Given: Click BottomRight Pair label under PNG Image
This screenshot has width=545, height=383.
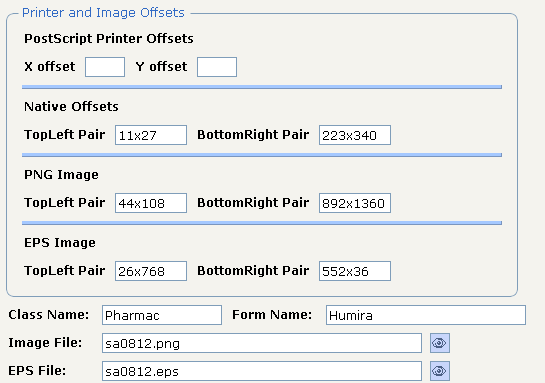Looking at the screenshot, I should coord(253,203).
